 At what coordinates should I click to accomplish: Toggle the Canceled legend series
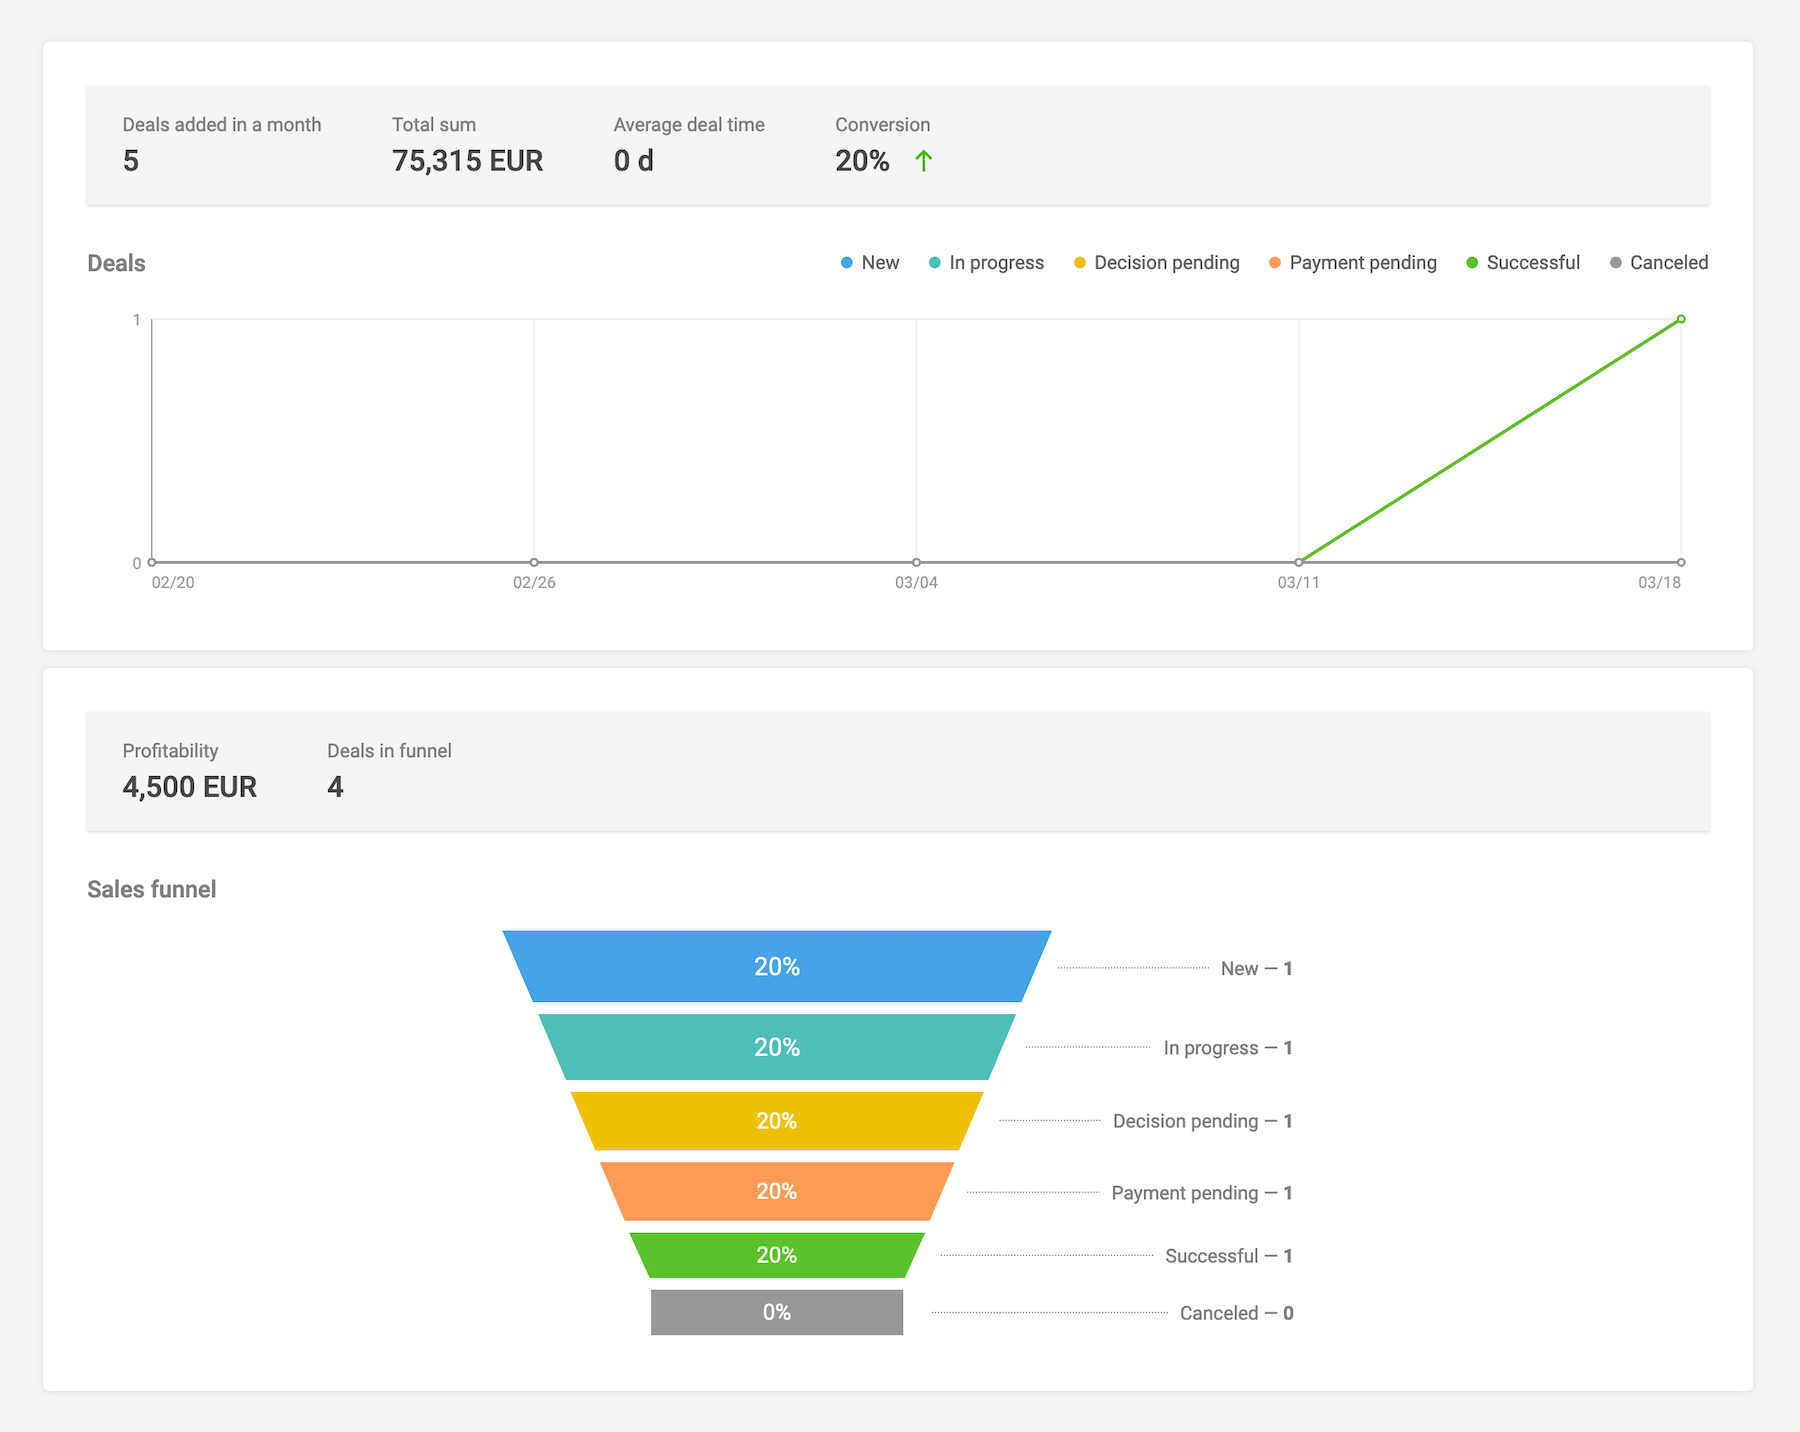click(1658, 263)
